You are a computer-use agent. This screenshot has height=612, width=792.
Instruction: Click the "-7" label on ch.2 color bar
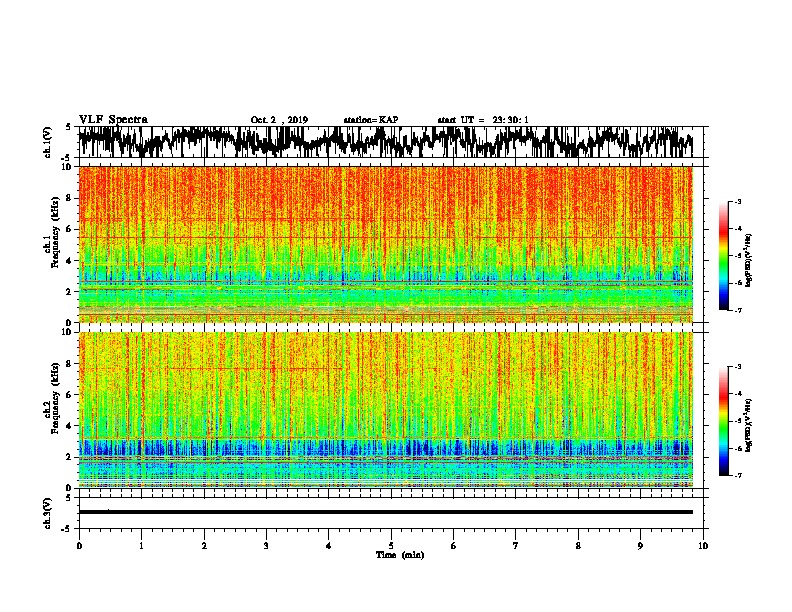pos(738,476)
